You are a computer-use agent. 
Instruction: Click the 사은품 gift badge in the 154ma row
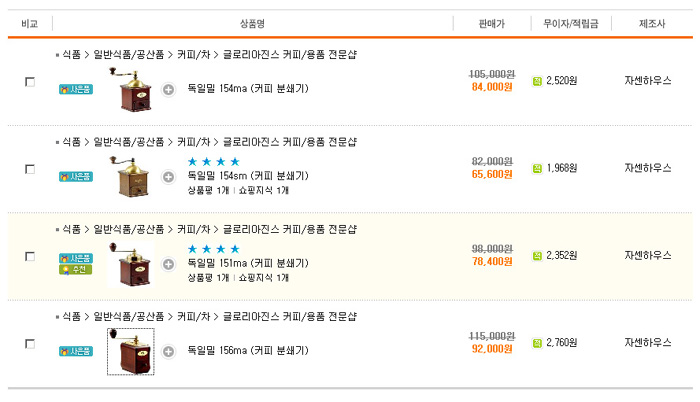pos(76,89)
